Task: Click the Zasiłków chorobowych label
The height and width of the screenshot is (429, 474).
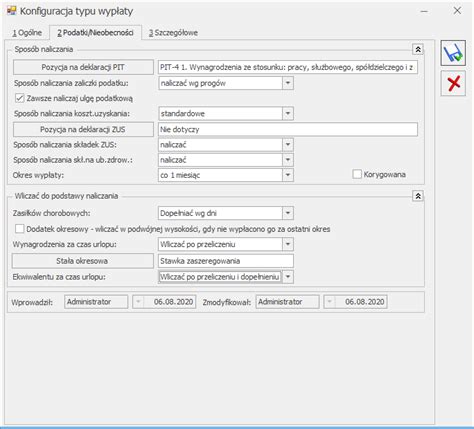Action: [x=51, y=213]
